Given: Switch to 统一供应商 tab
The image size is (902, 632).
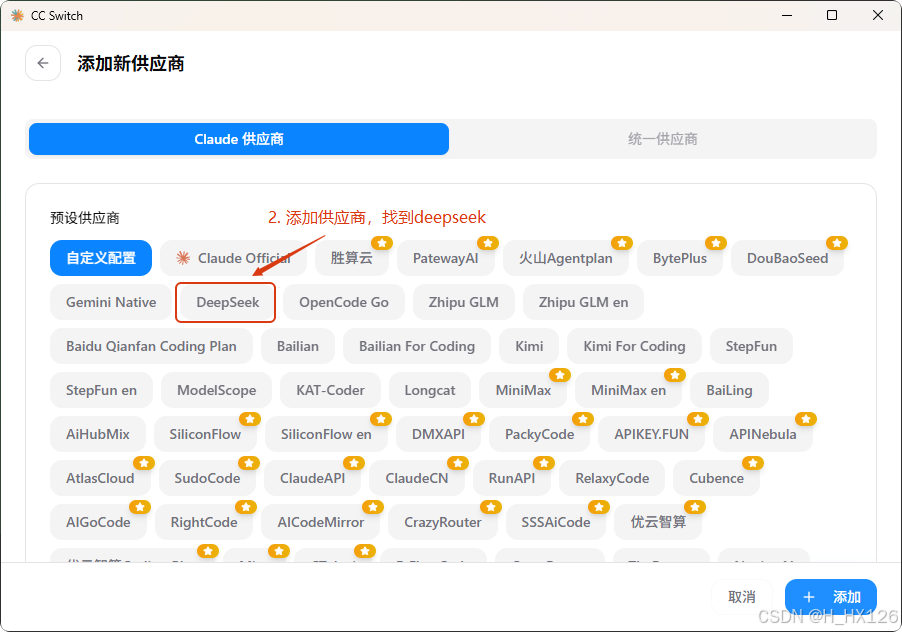Looking at the screenshot, I should tap(663, 139).
